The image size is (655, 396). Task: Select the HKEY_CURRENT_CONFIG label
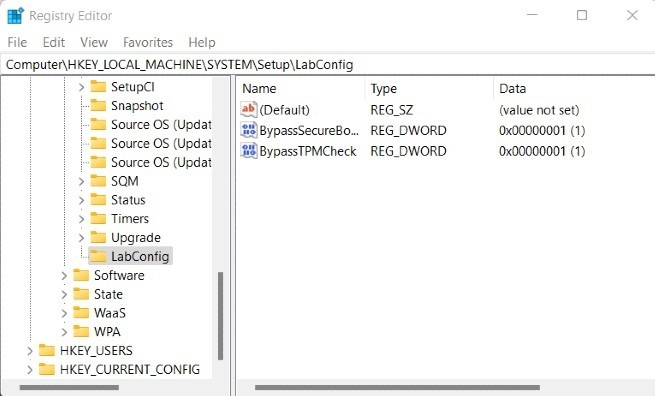tap(130, 369)
